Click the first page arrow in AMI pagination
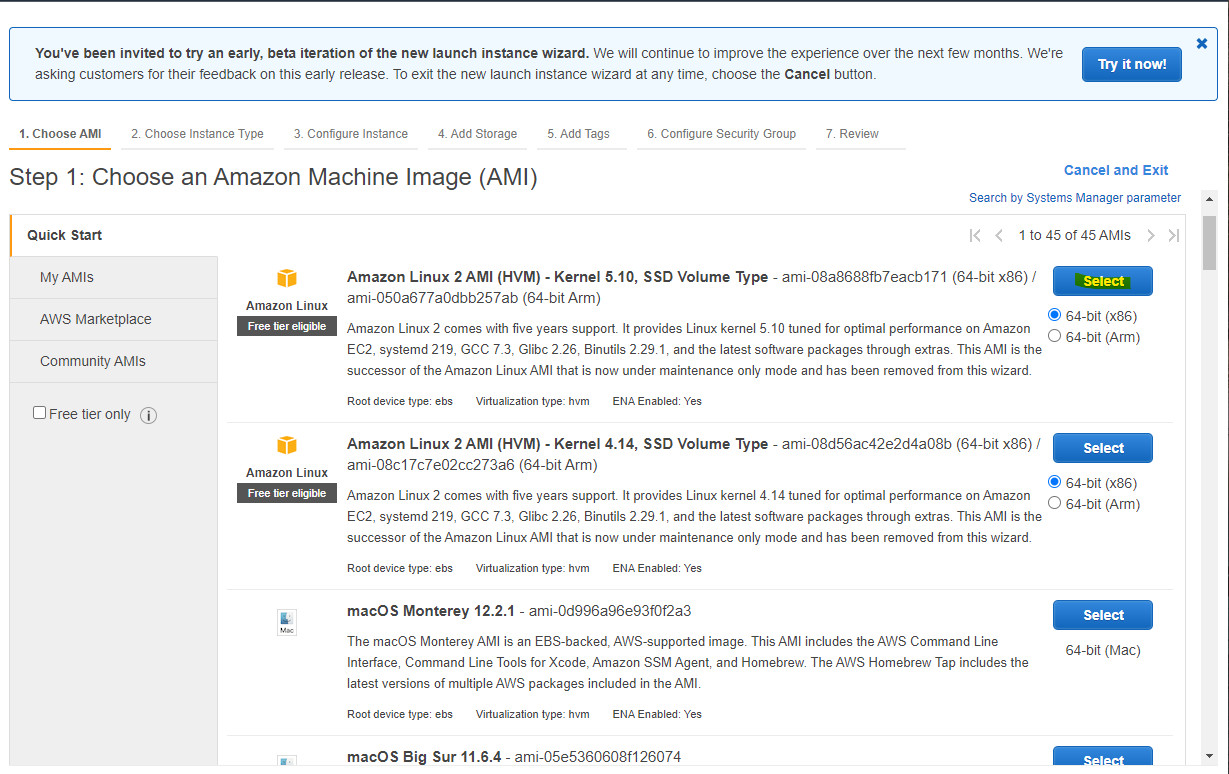The height and width of the screenshot is (774, 1229). click(x=975, y=235)
